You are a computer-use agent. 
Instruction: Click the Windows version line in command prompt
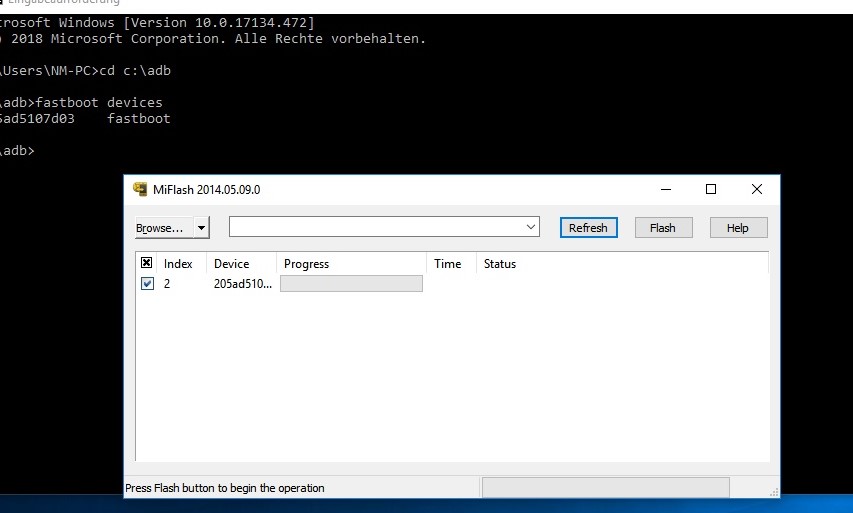click(x=157, y=23)
